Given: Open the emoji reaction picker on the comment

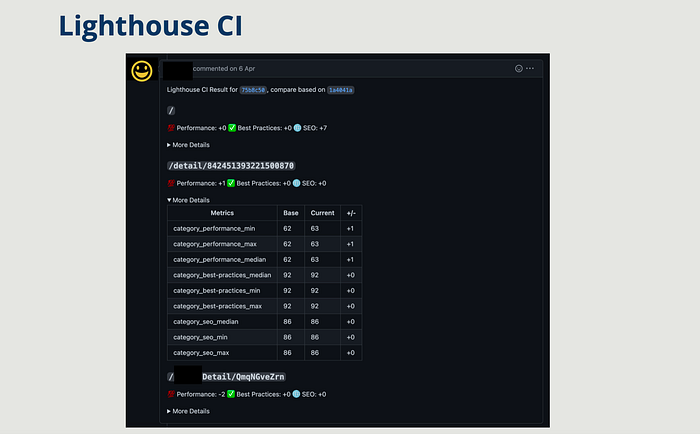Looking at the screenshot, I should 518,68.
